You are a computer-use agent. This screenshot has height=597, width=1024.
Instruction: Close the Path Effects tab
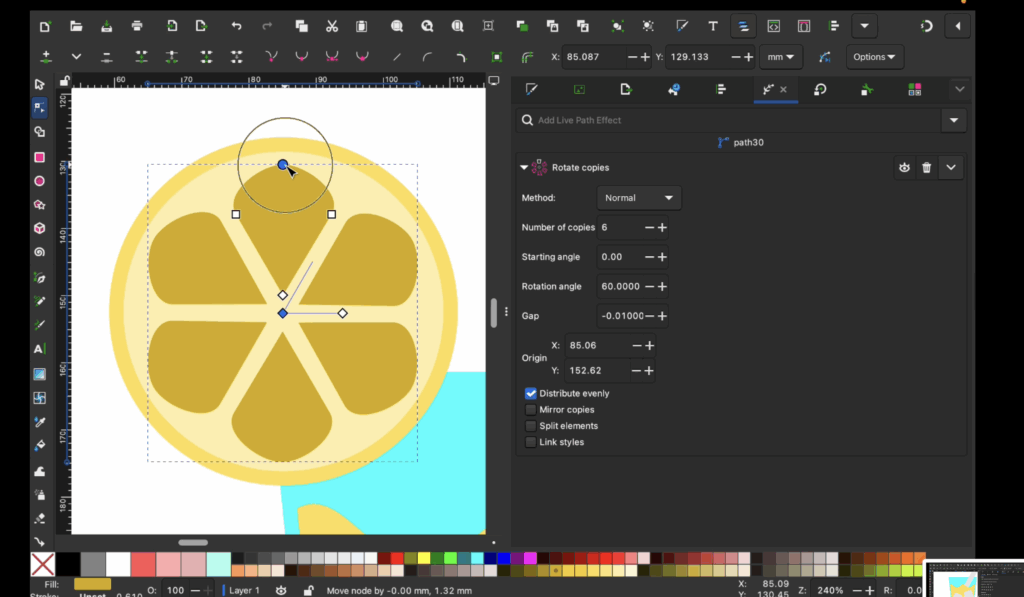pyautogui.click(x=784, y=89)
